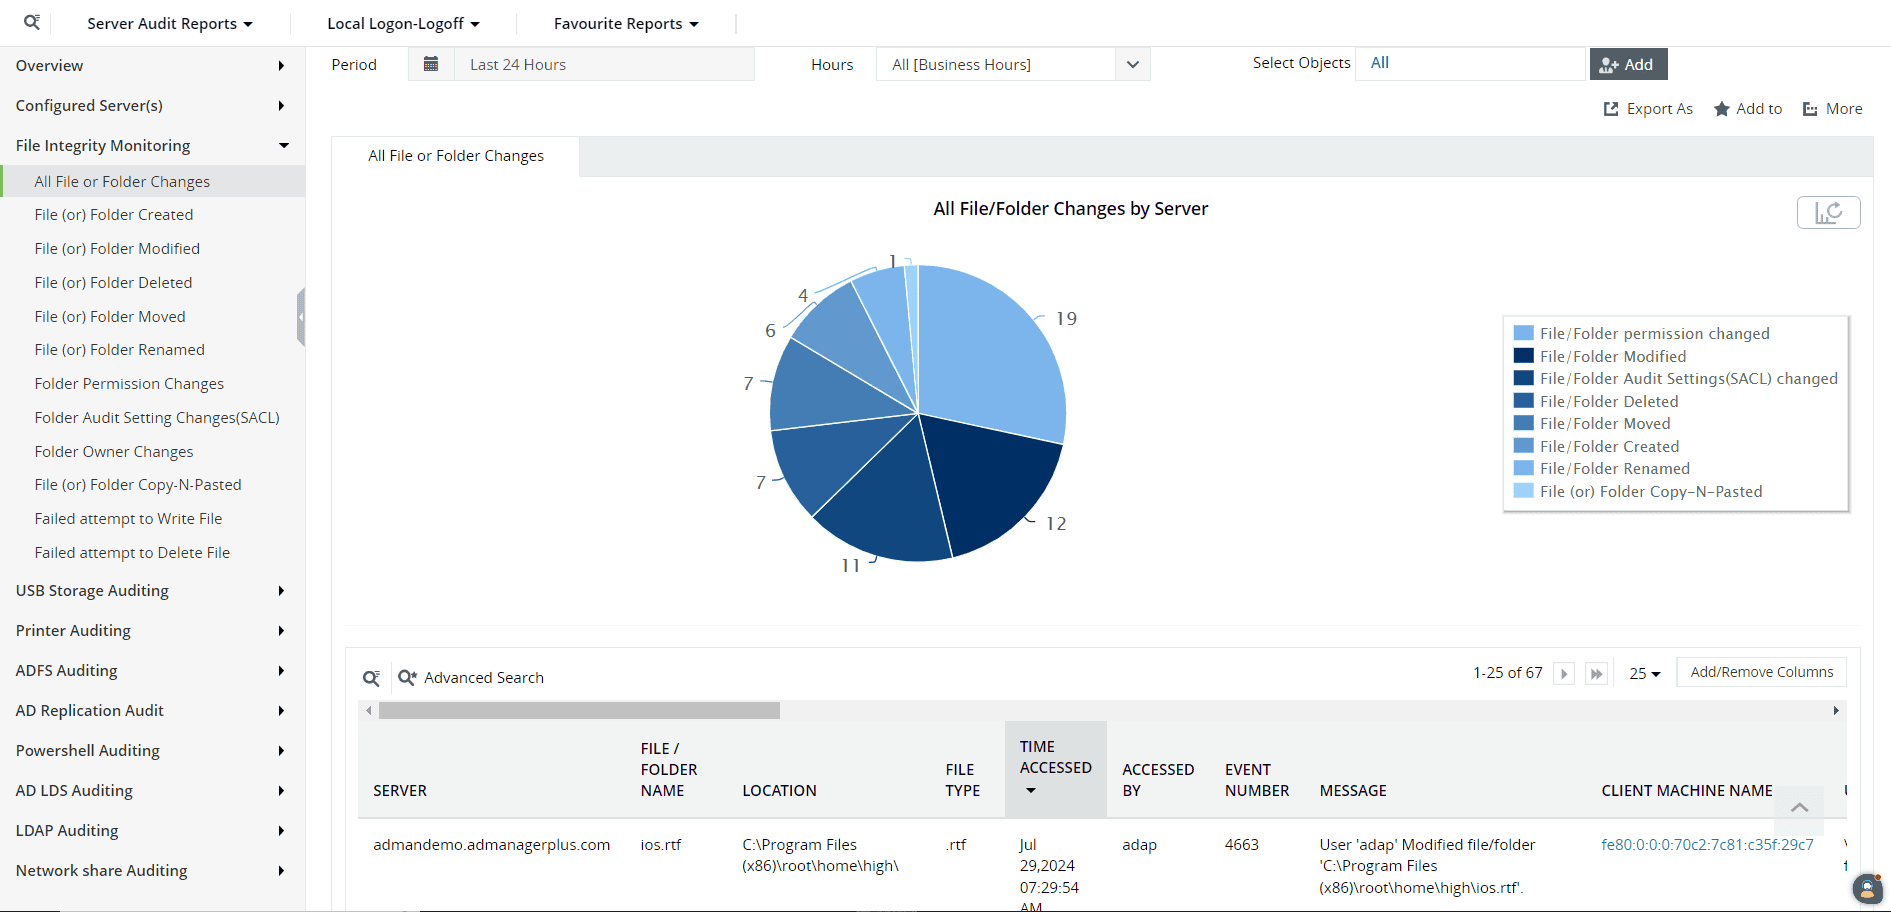
Task: Click the scroll-to-top arrow button
Action: [x=1798, y=808]
